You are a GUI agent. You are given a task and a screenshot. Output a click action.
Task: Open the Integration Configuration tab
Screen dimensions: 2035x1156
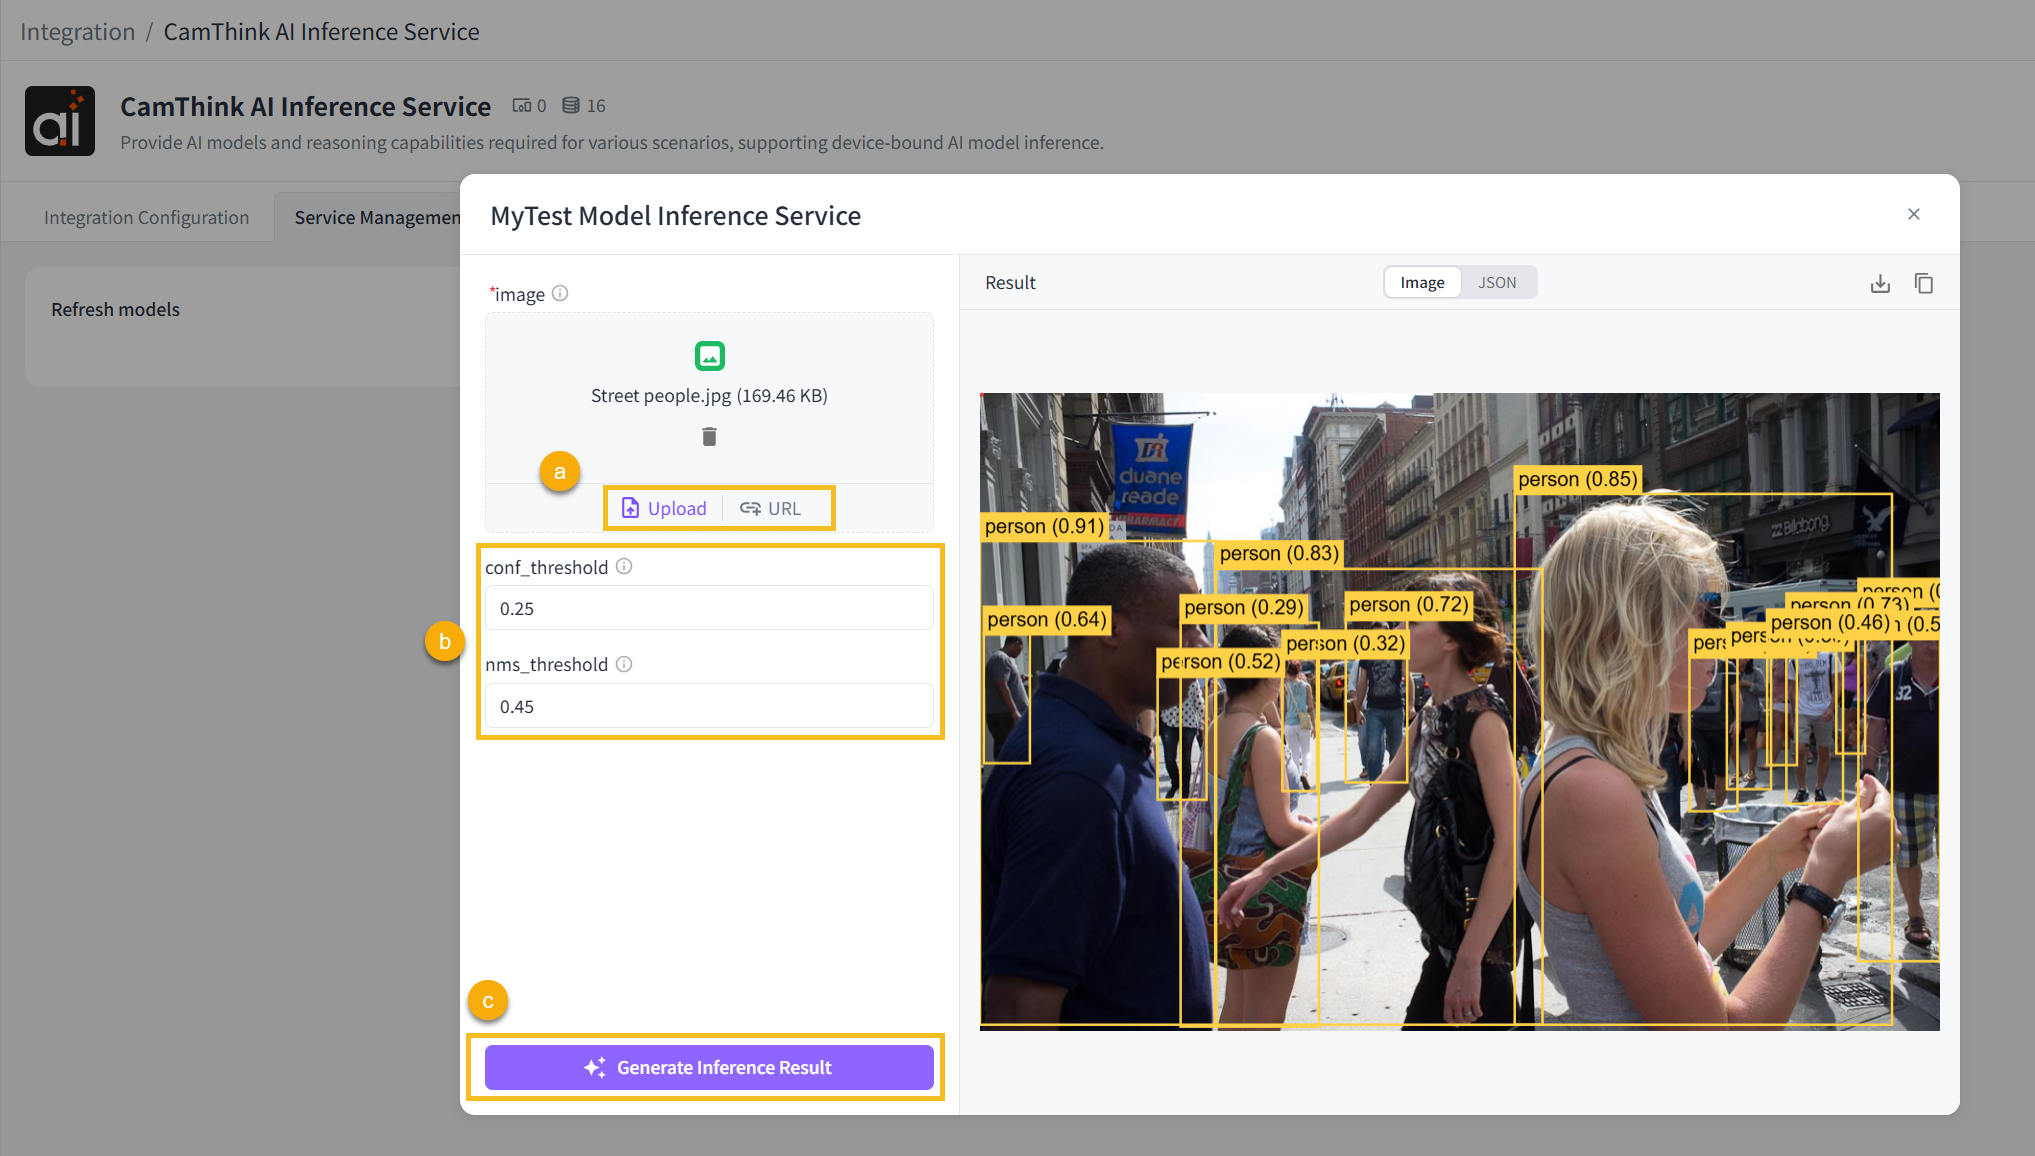click(146, 217)
